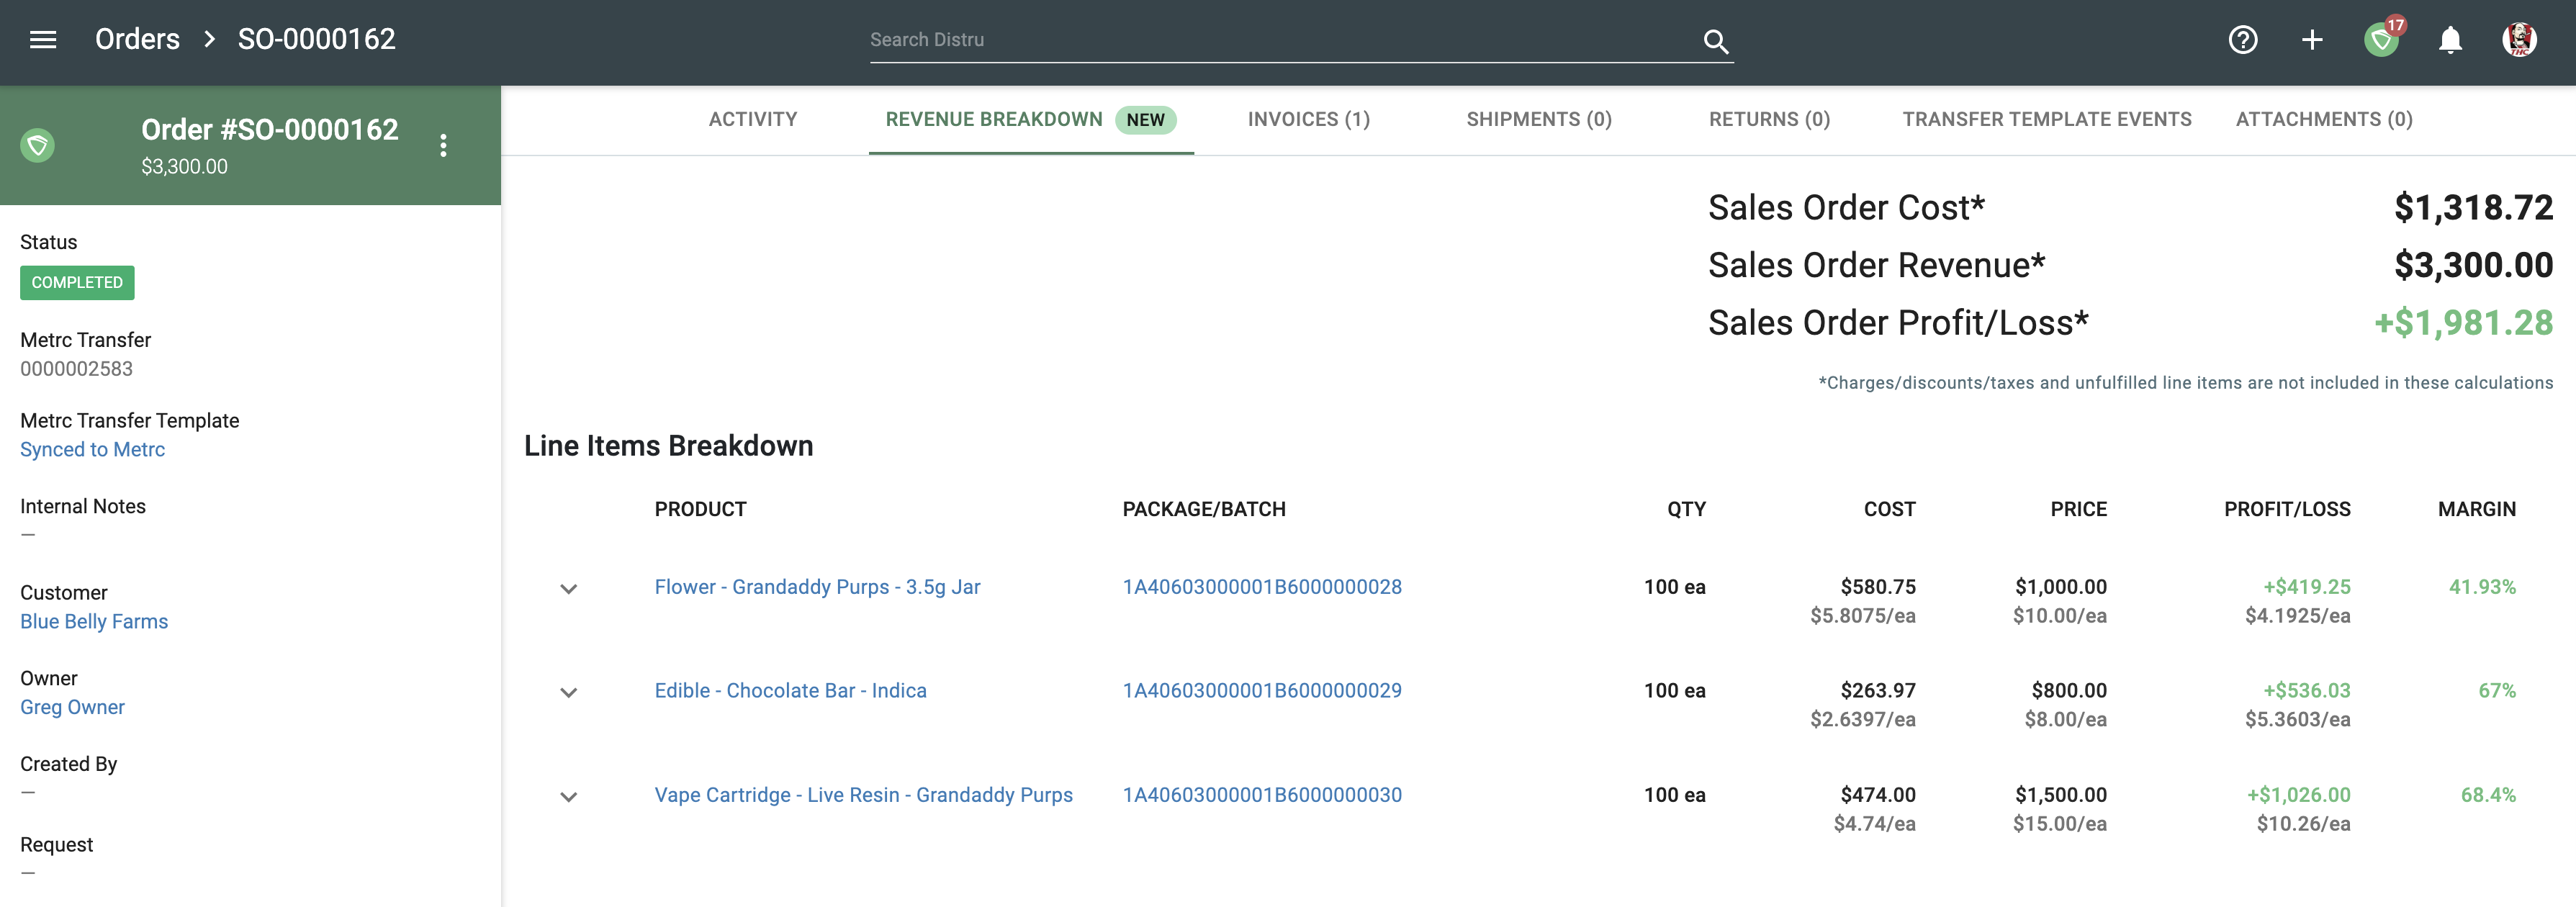Expand the Vape Cartridge line item
Viewport: 2576px width, 907px height.
click(569, 797)
